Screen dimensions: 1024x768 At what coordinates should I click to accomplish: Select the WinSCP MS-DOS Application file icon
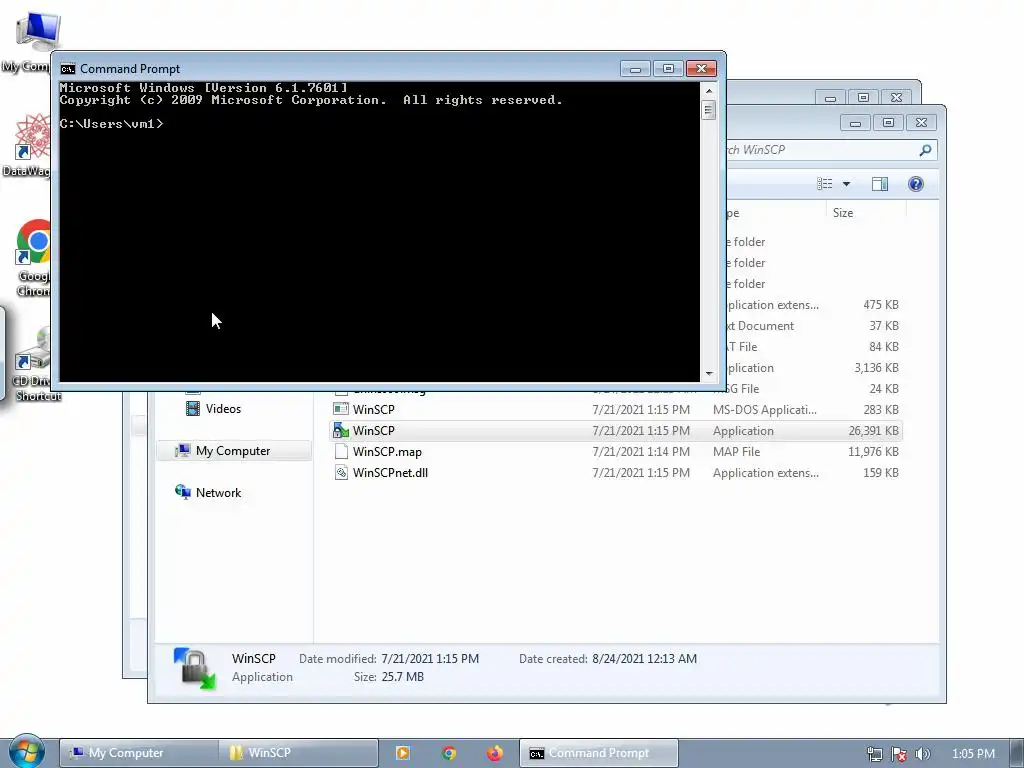click(x=341, y=409)
